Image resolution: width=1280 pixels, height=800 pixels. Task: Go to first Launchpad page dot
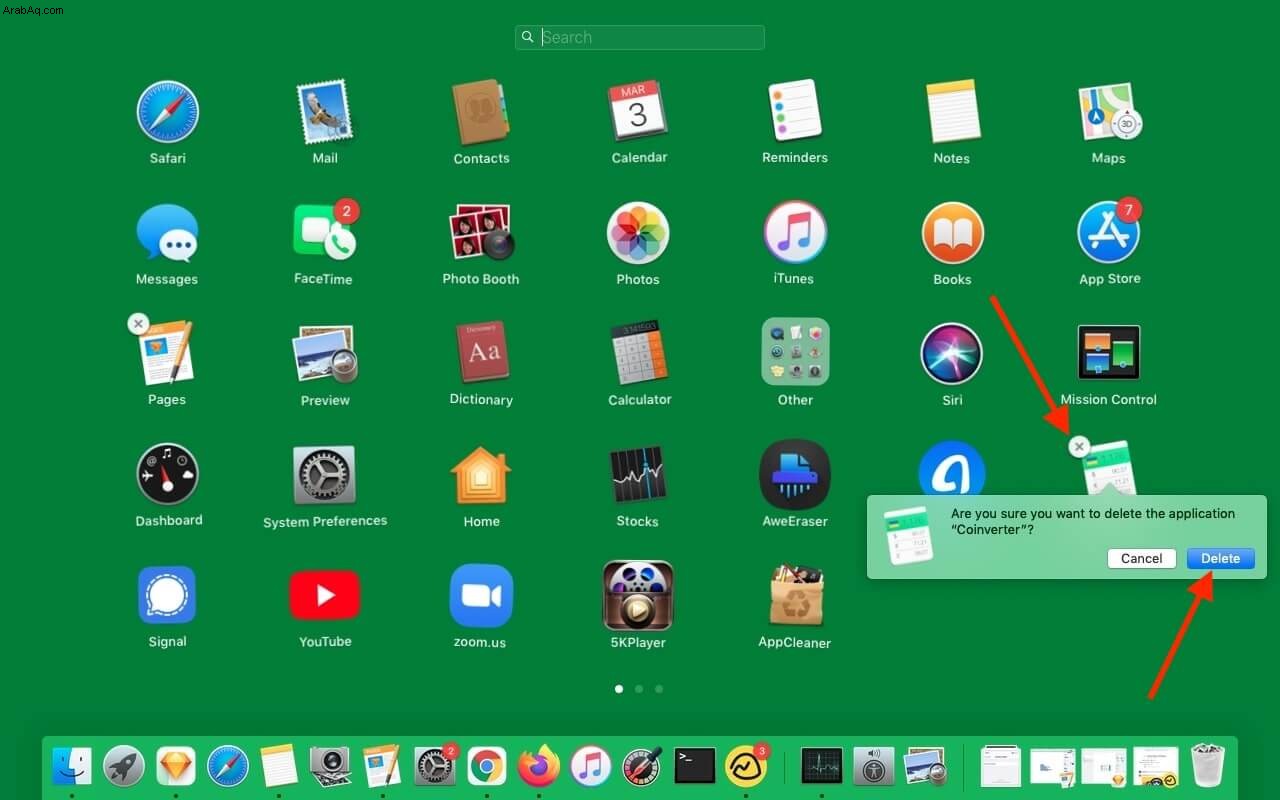click(x=619, y=689)
